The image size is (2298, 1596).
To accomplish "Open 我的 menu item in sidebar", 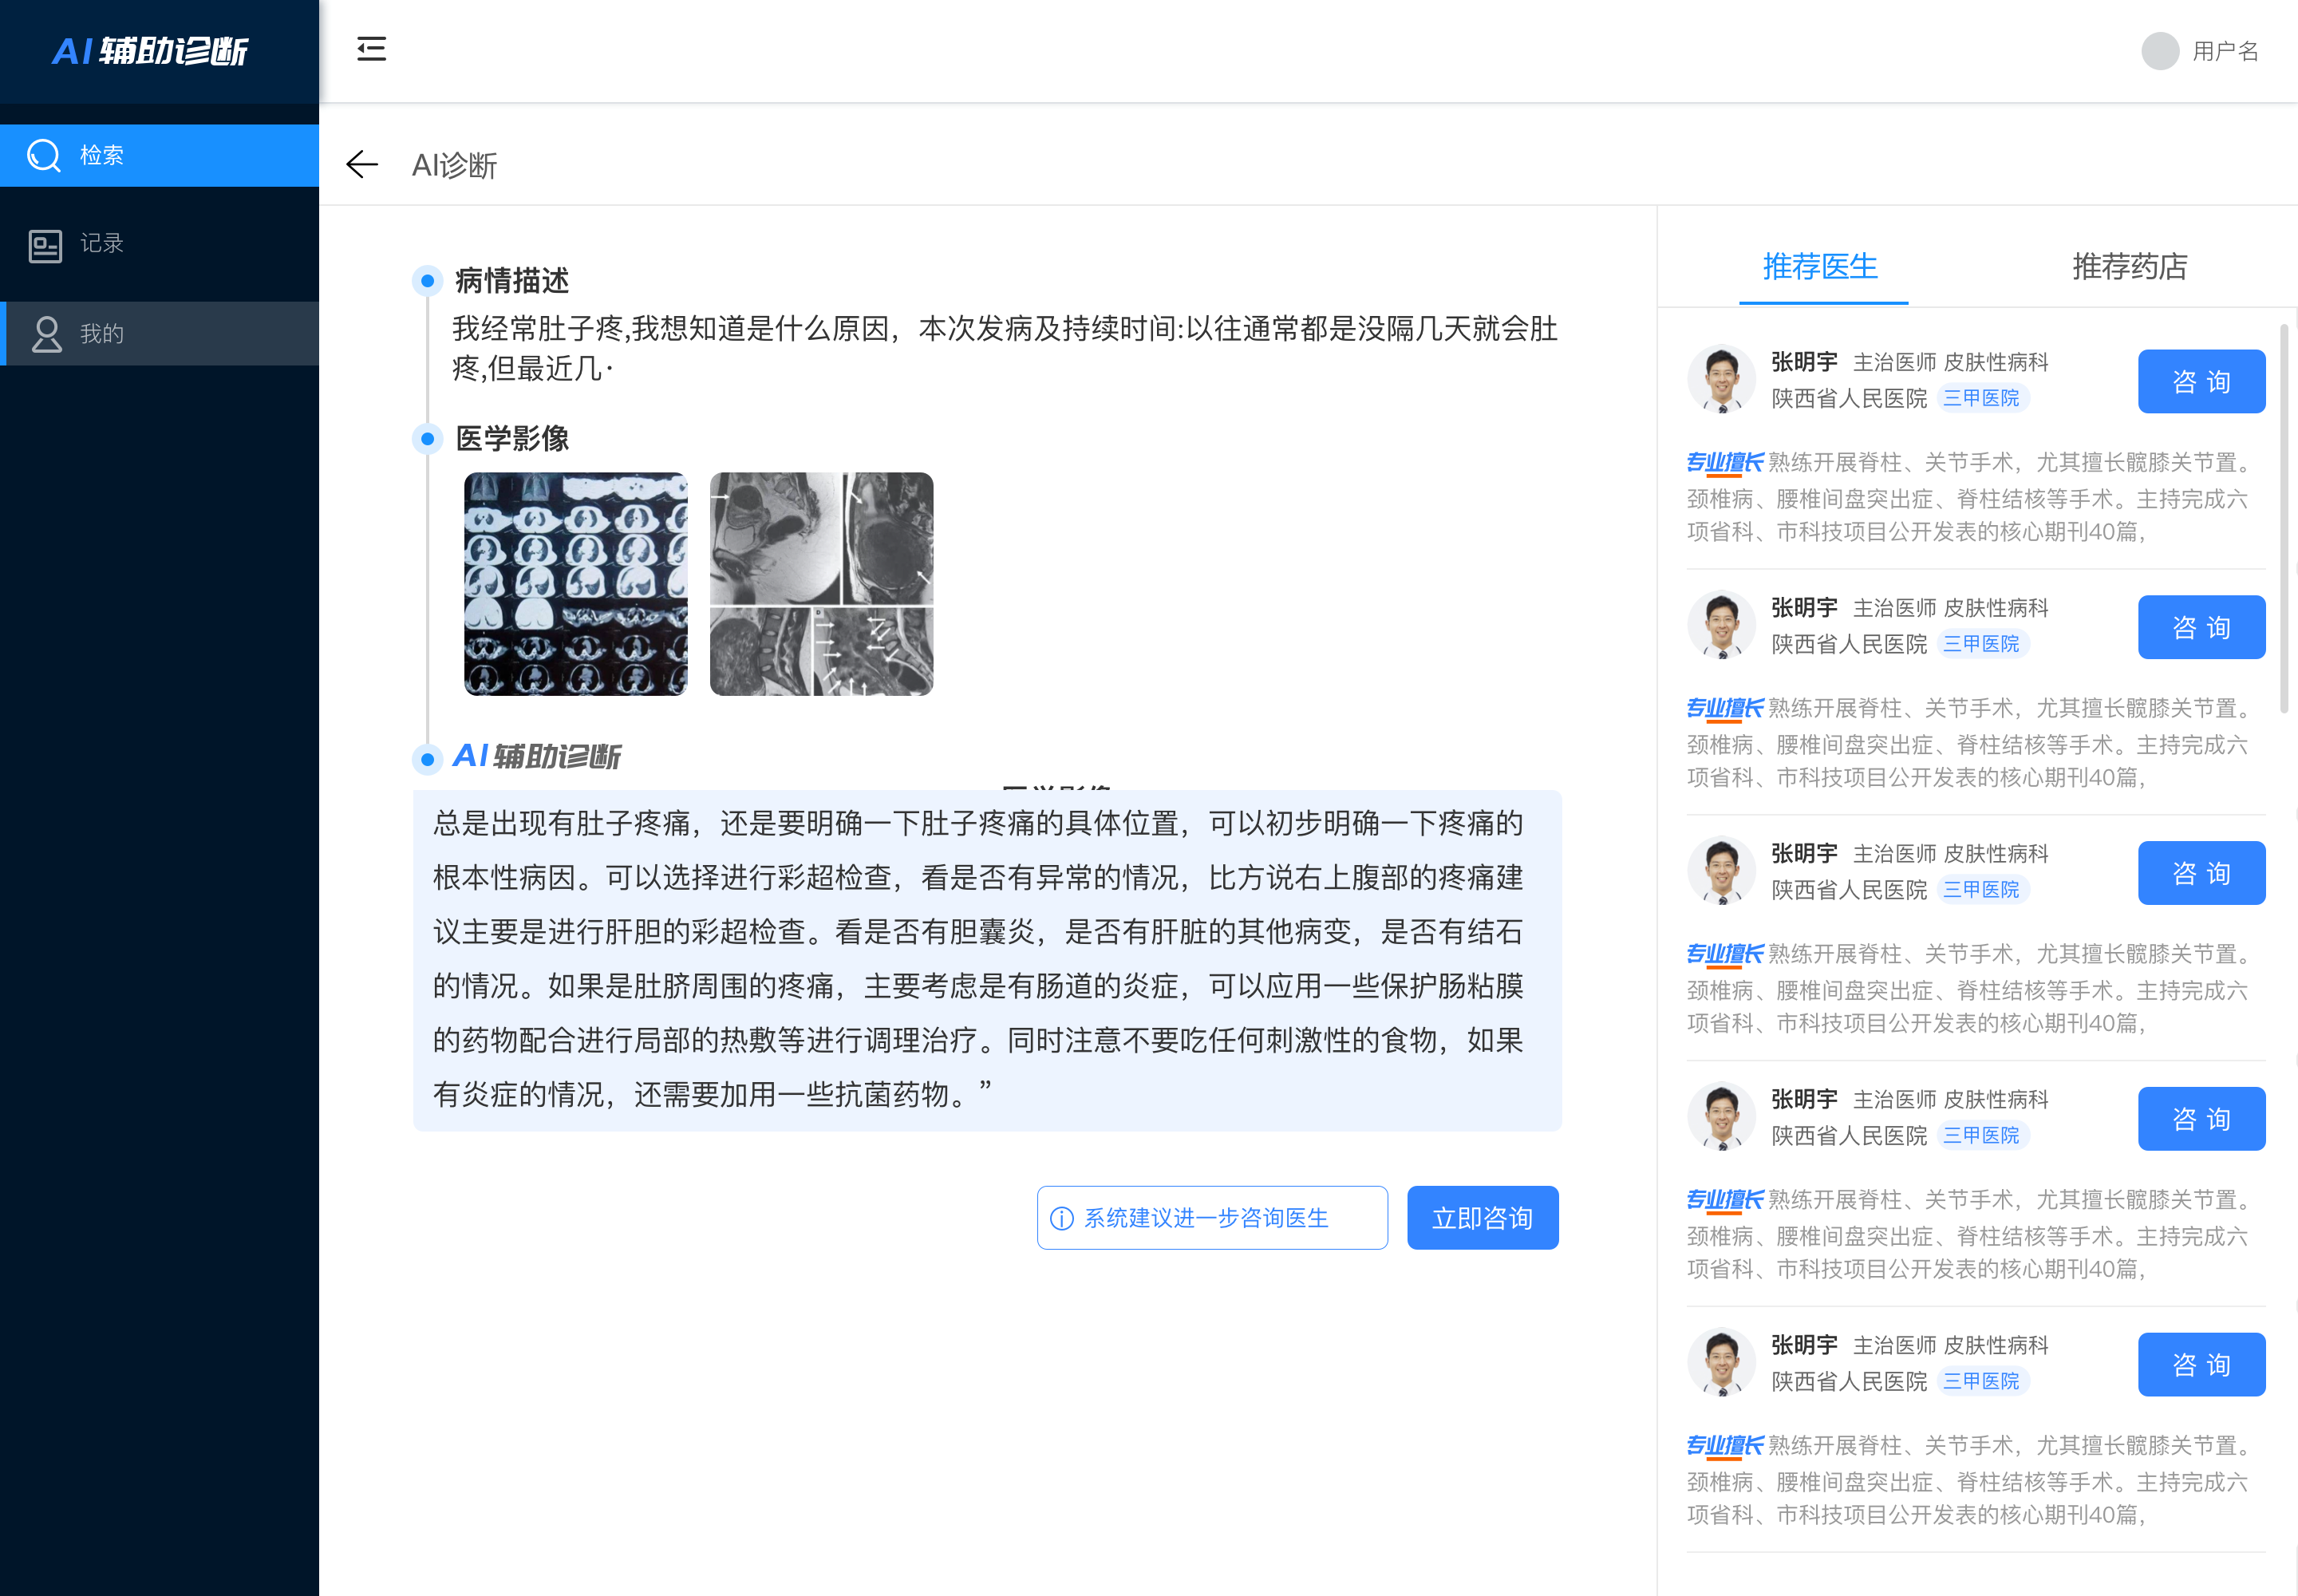I will pos(160,333).
